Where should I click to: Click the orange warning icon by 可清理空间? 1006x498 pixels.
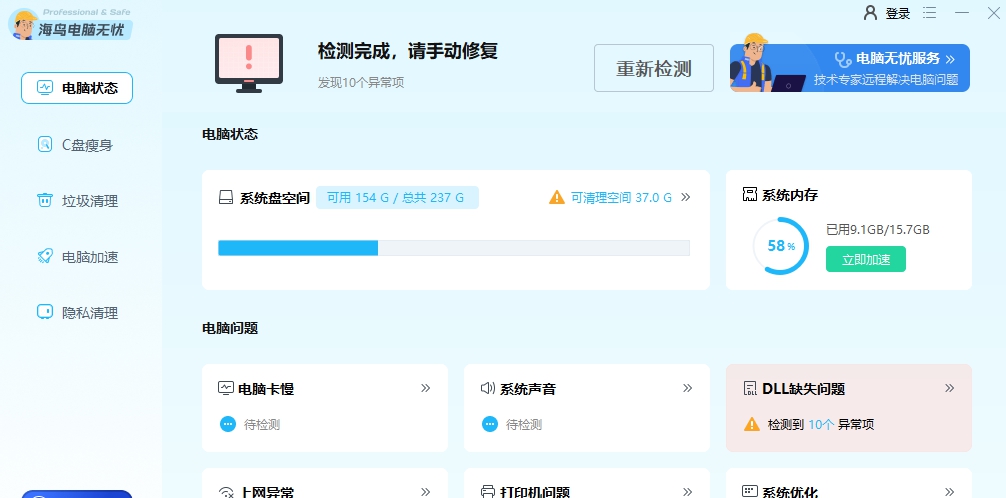coord(557,197)
